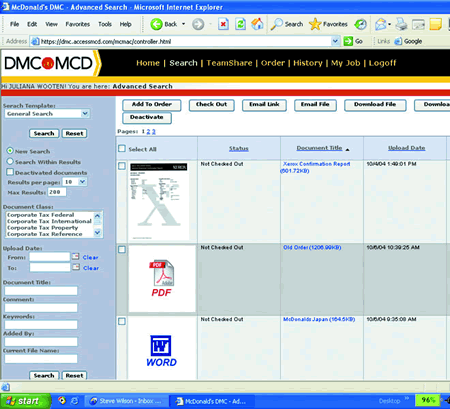Viewport: 450px width, 409px height.
Task: Click the Document Title input field
Action: coord(41,291)
